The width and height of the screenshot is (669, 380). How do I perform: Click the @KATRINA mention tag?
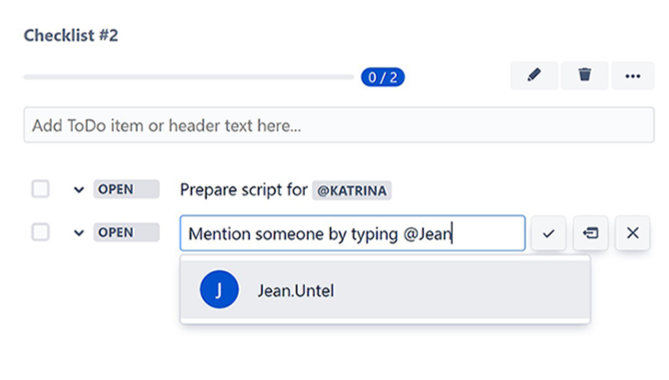[x=352, y=190]
